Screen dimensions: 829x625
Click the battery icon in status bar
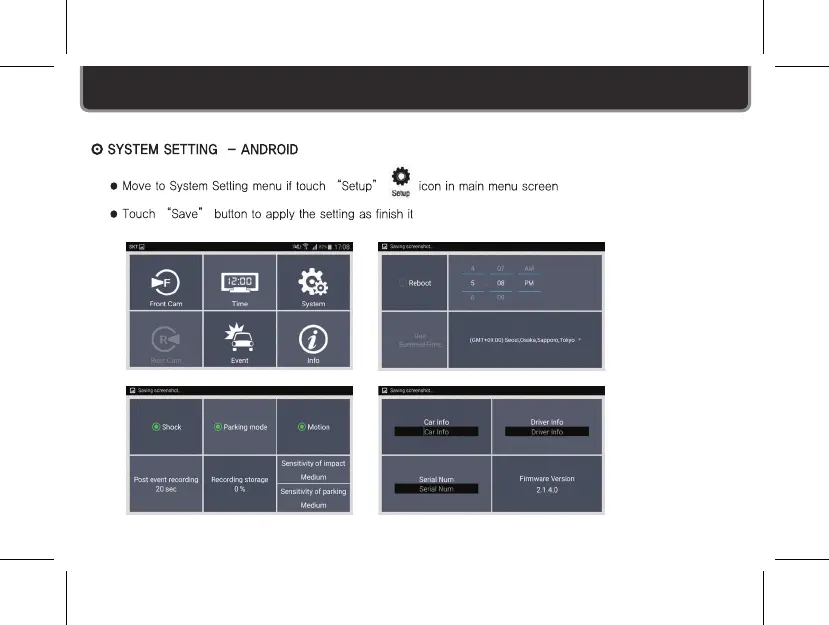pos(330,246)
